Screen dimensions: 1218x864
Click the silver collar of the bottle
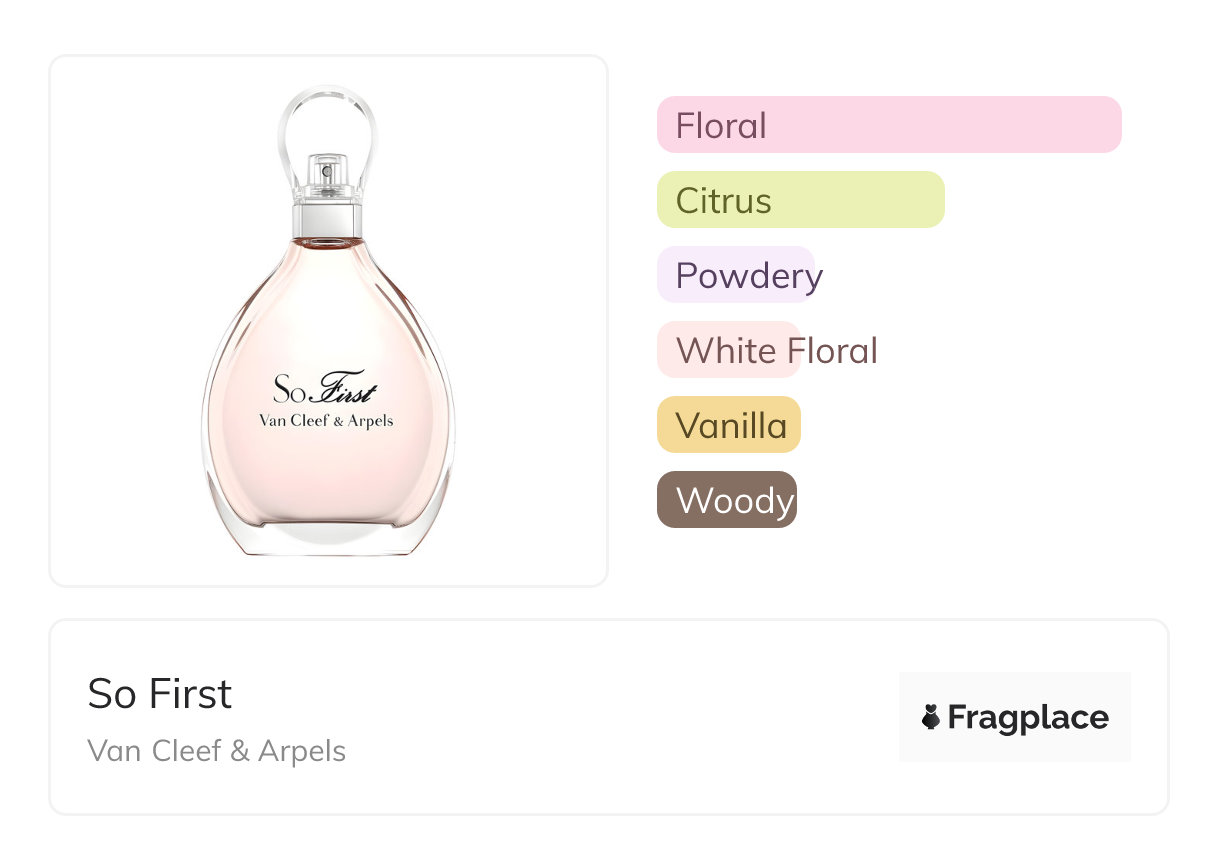point(327,219)
